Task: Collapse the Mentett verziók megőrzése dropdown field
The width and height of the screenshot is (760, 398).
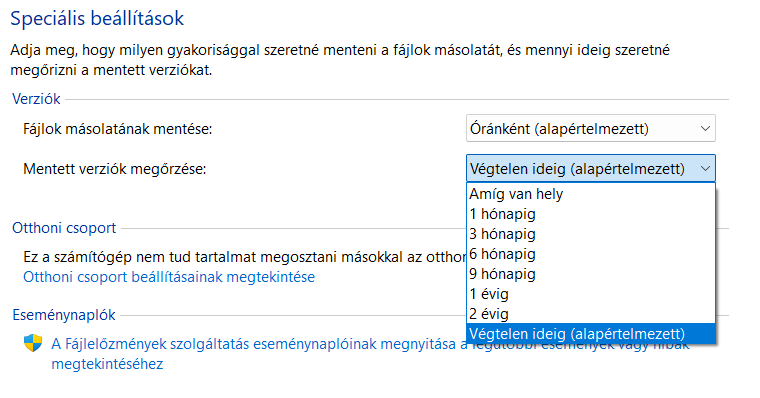Action: point(590,169)
